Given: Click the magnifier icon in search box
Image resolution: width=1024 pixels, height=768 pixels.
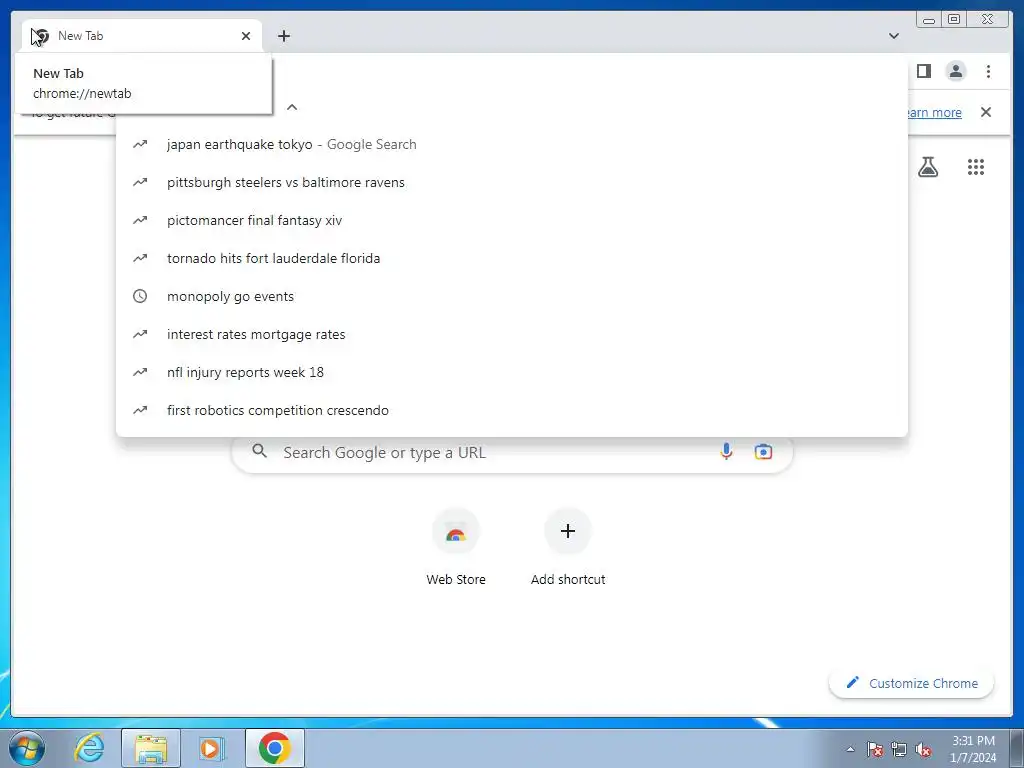Looking at the screenshot, I should coord(259,451).
